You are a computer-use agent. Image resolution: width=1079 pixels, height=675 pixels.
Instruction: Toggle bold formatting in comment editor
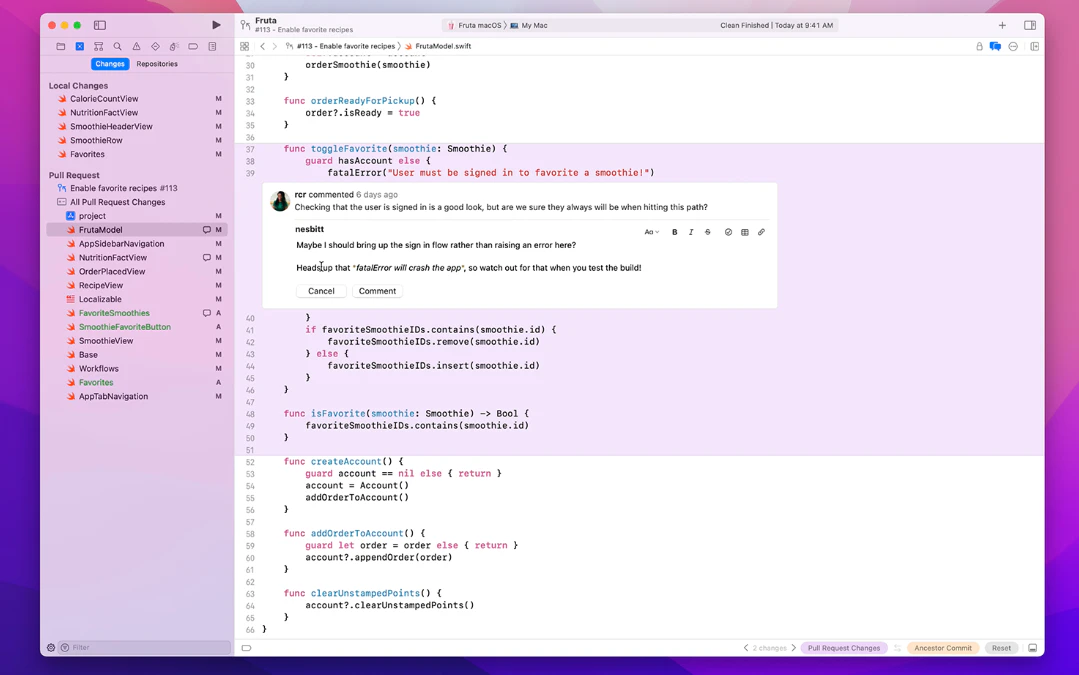click(675, 232)
